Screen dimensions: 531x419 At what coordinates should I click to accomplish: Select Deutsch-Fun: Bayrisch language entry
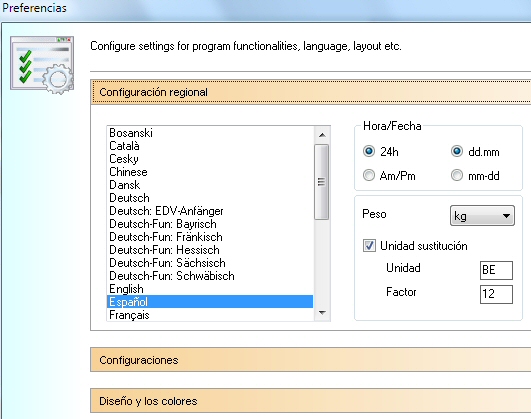[x=210, y=224]
